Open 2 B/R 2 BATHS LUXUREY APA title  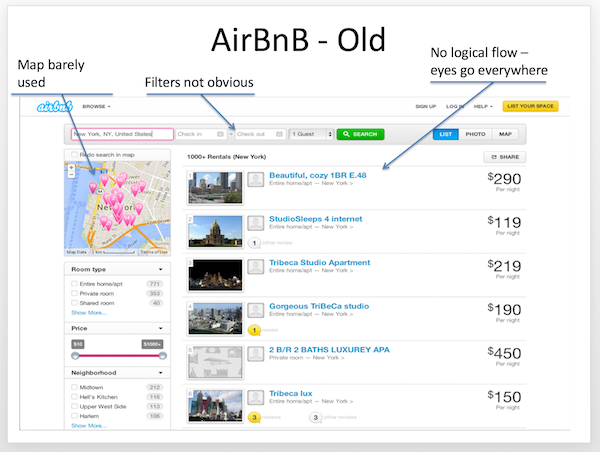pos(329,350)
